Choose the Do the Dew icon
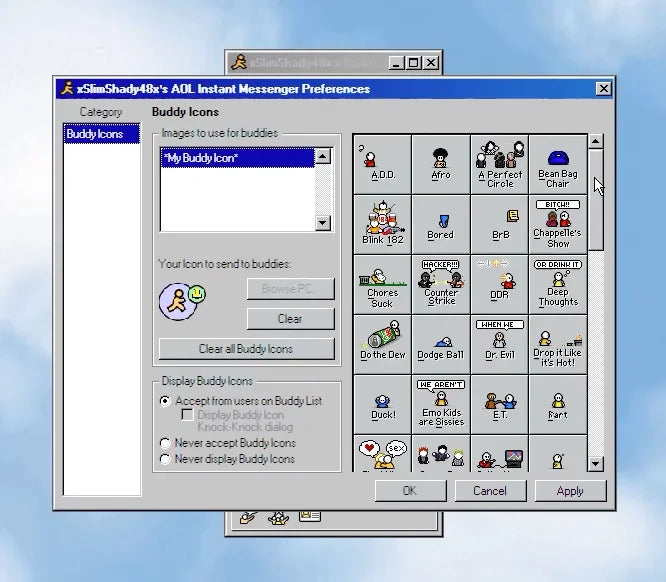The height and width of the screenshot is (582, 666). [x=381, y=343]
